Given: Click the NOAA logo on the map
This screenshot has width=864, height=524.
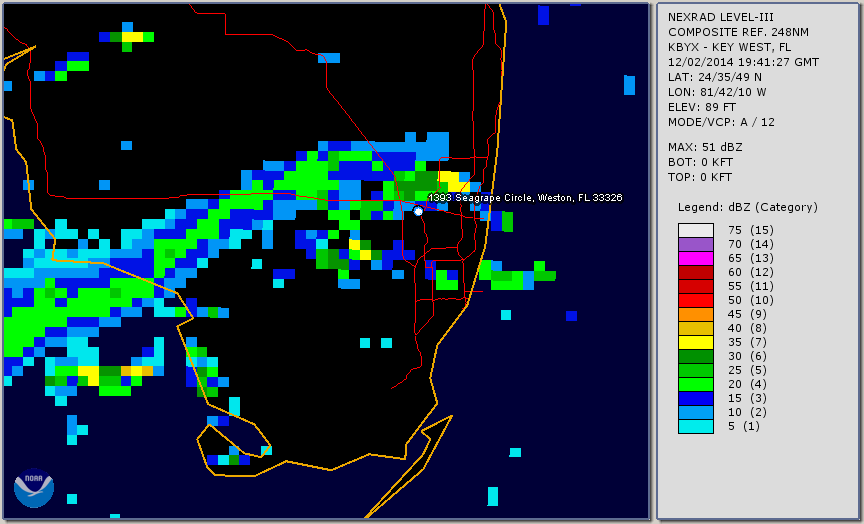Looking at the screenshot, I should (x=34, y=488).
